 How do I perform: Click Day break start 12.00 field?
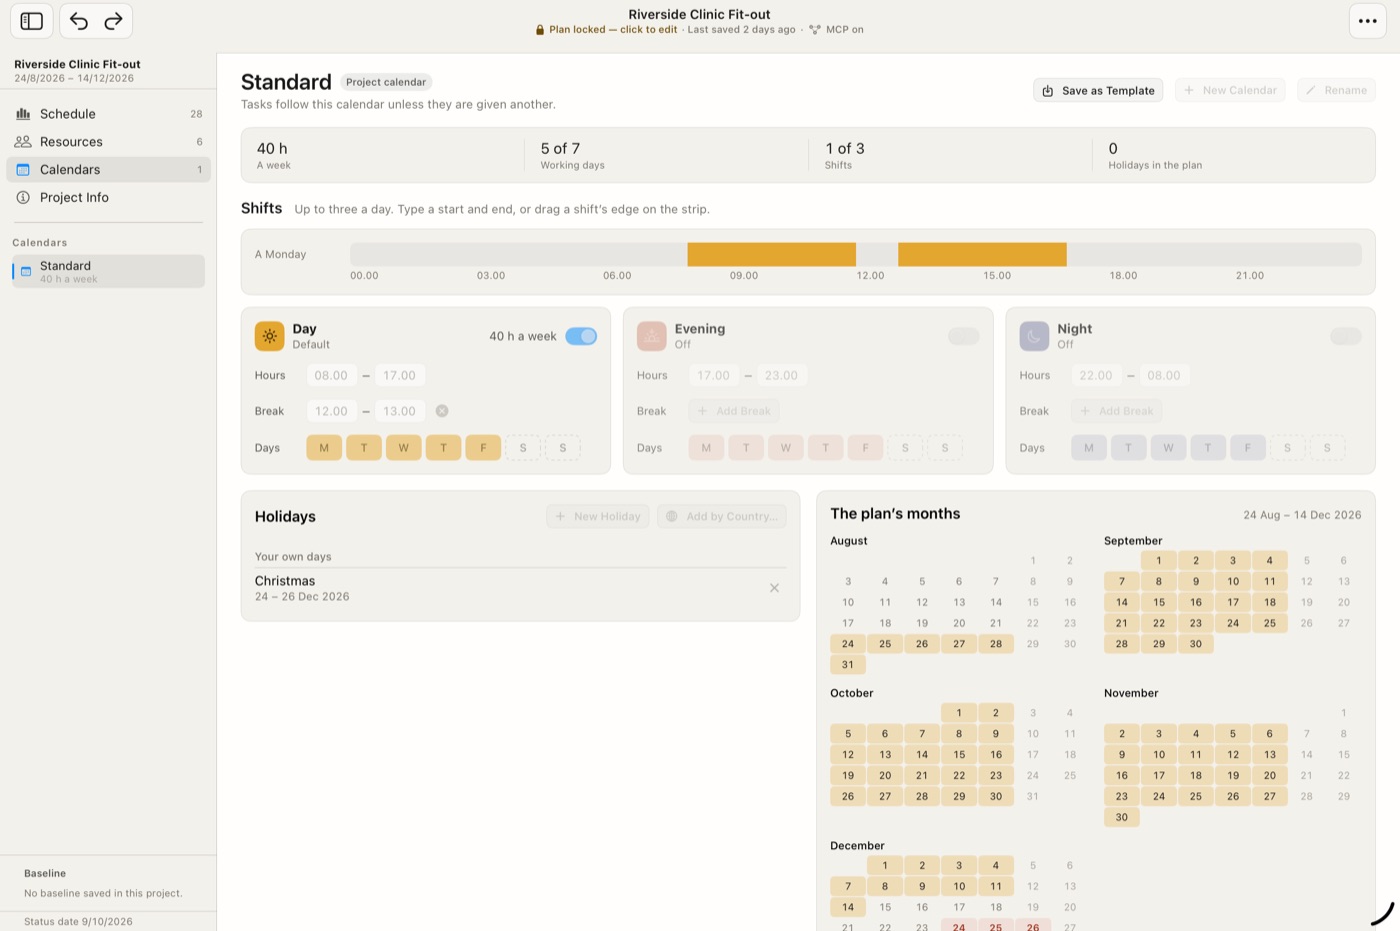(331, 411)
